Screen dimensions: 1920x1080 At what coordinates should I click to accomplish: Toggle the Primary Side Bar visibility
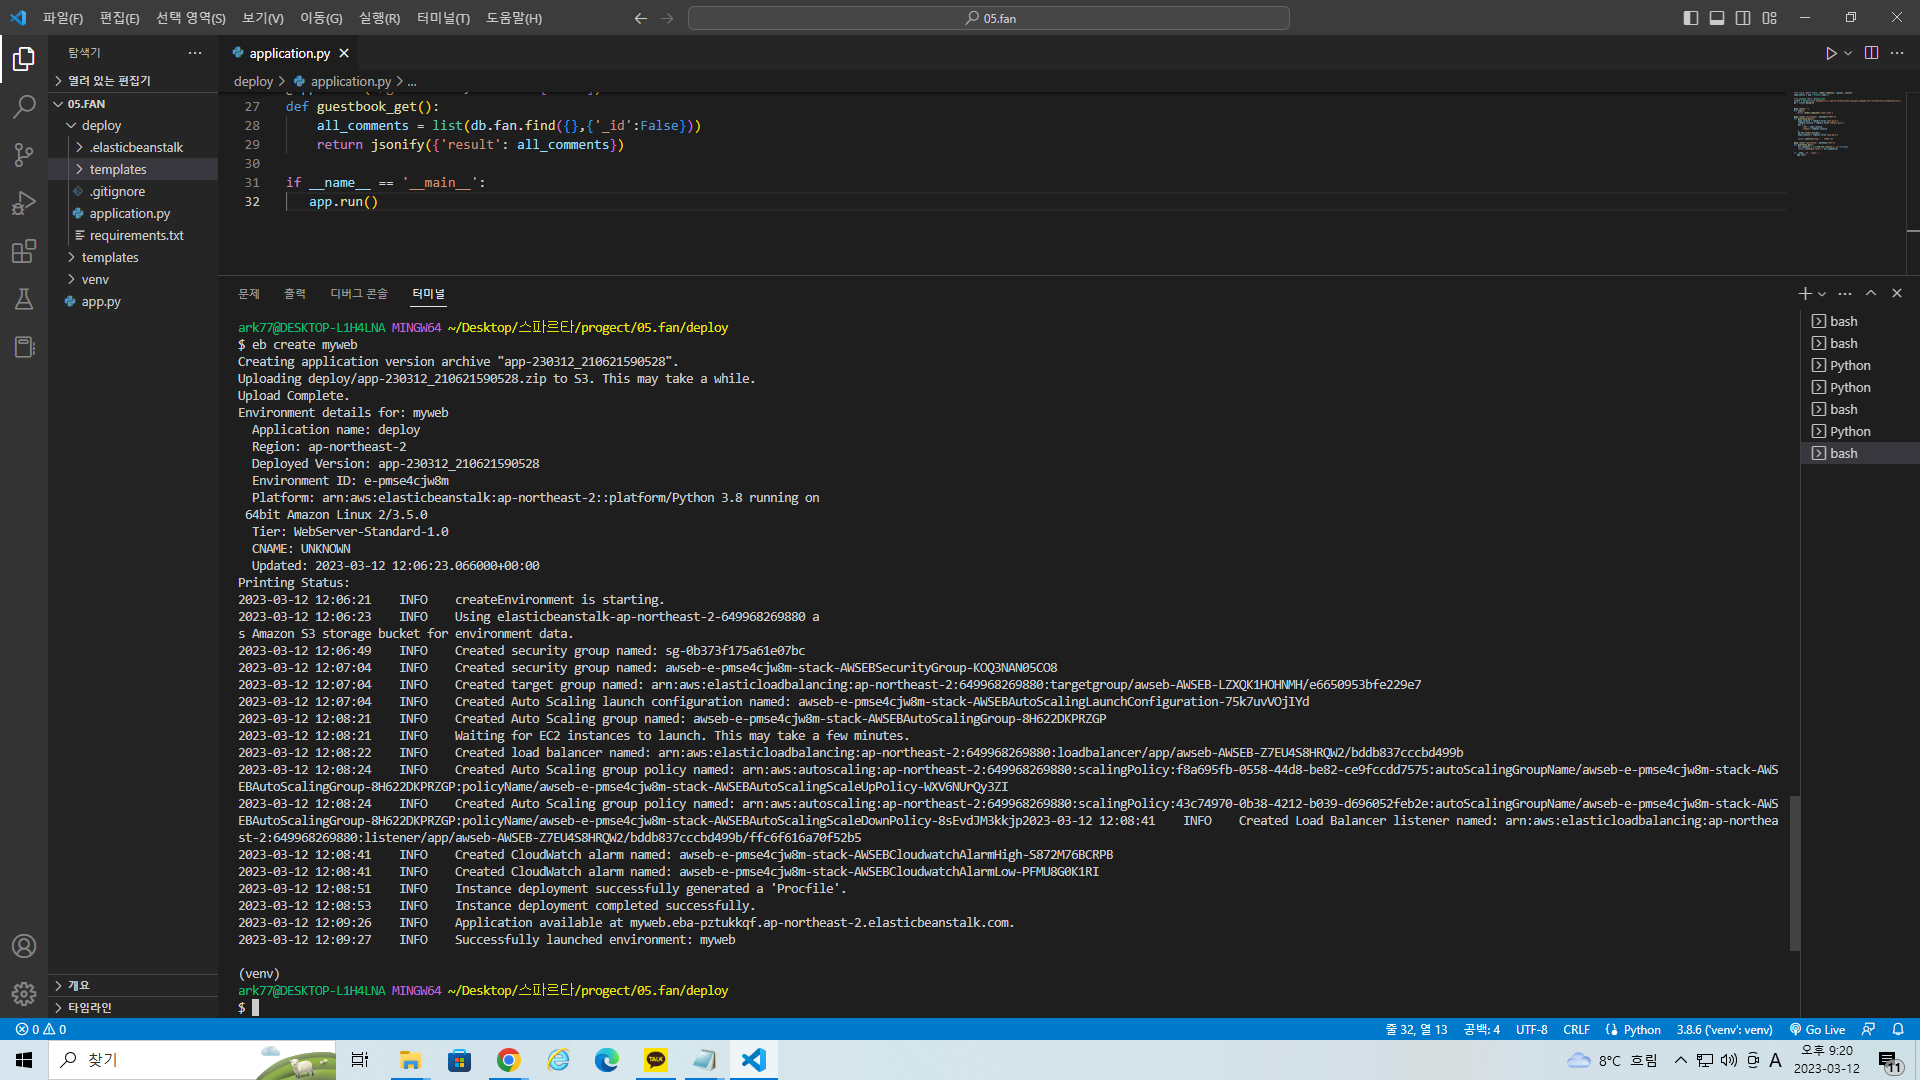(1691, 18)
